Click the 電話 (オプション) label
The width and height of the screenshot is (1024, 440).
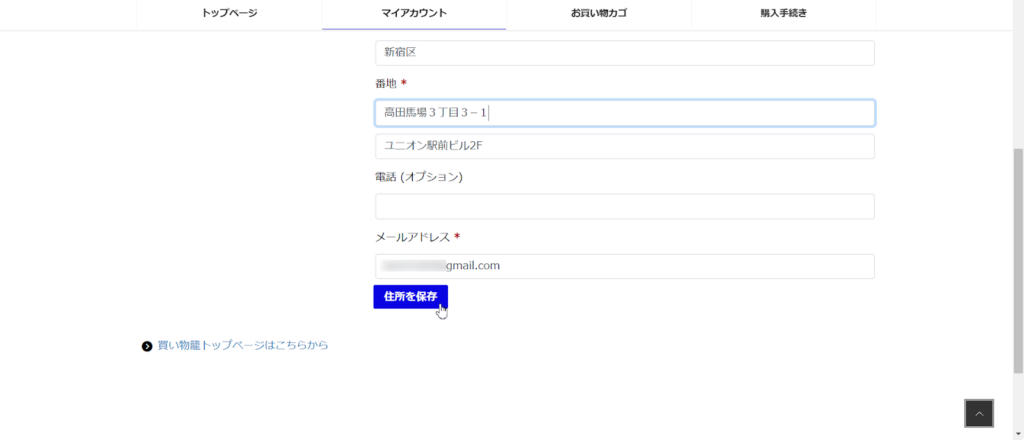coord(418,177)
